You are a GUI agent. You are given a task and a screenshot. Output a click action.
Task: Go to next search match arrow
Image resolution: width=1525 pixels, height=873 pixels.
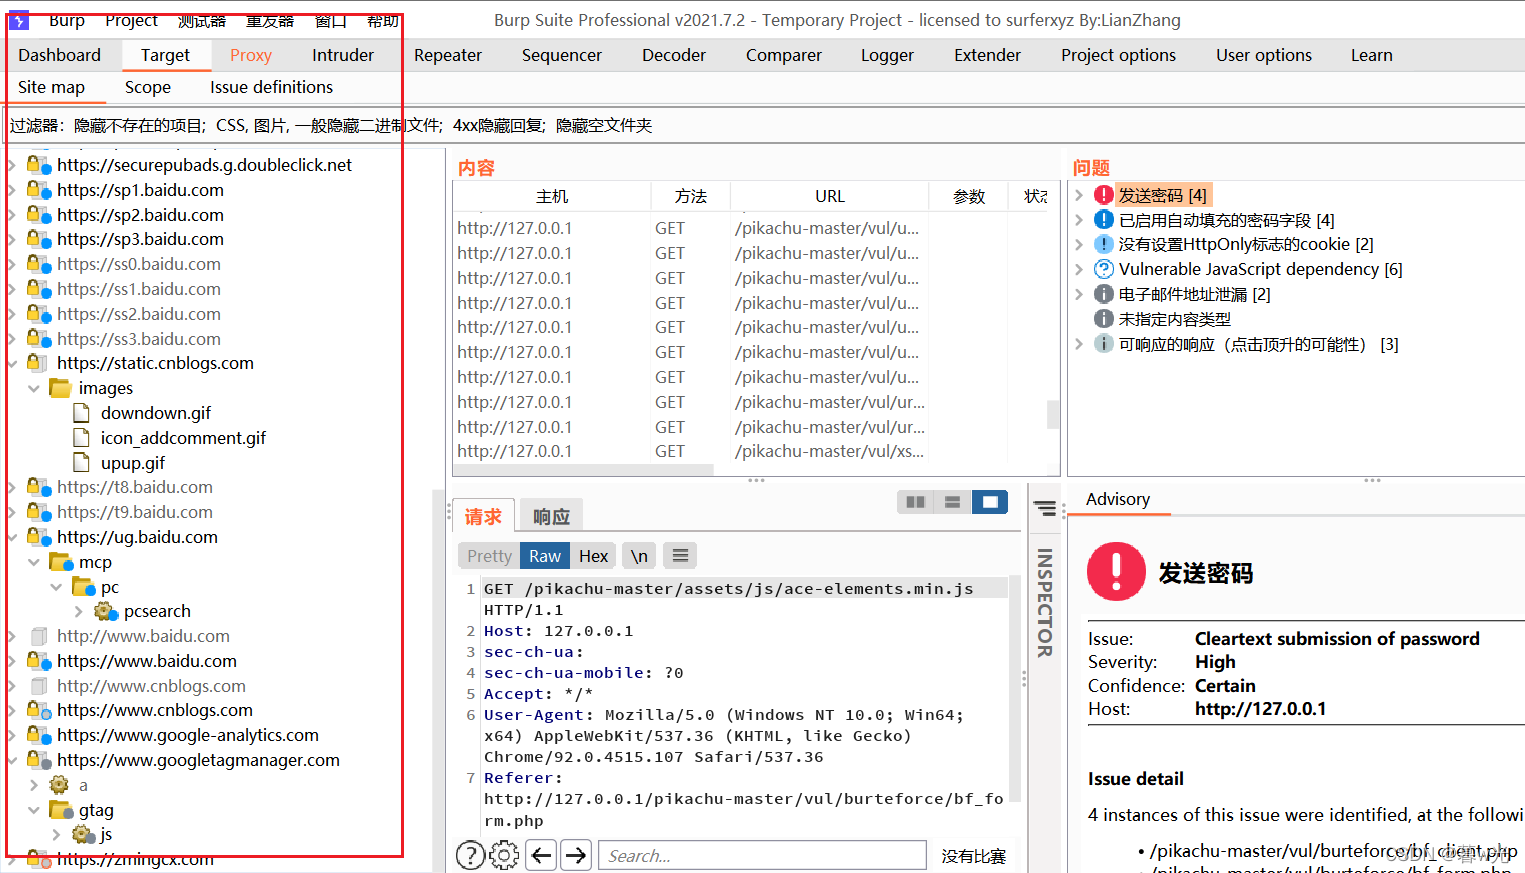pos(576,855)
